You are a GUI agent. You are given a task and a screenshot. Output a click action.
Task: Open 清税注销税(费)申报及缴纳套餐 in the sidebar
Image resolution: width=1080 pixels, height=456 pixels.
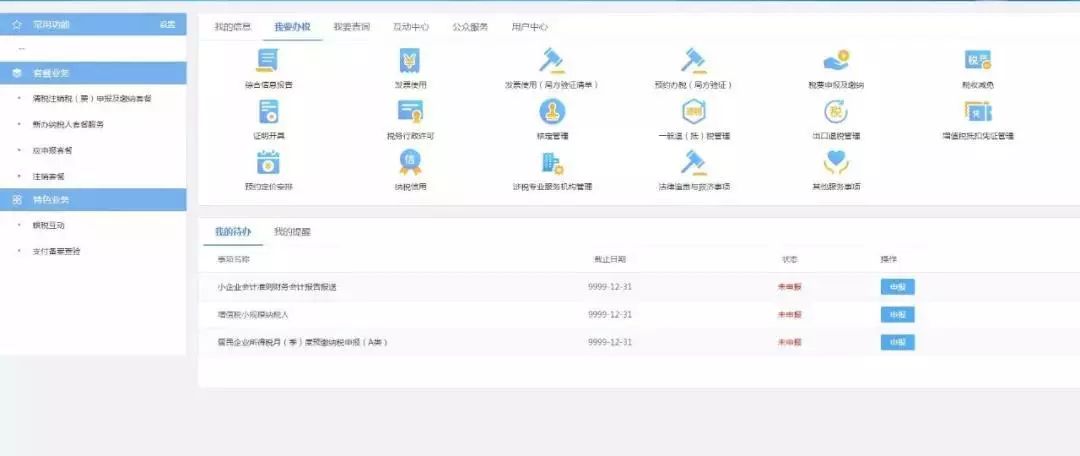tap(92, 99)
